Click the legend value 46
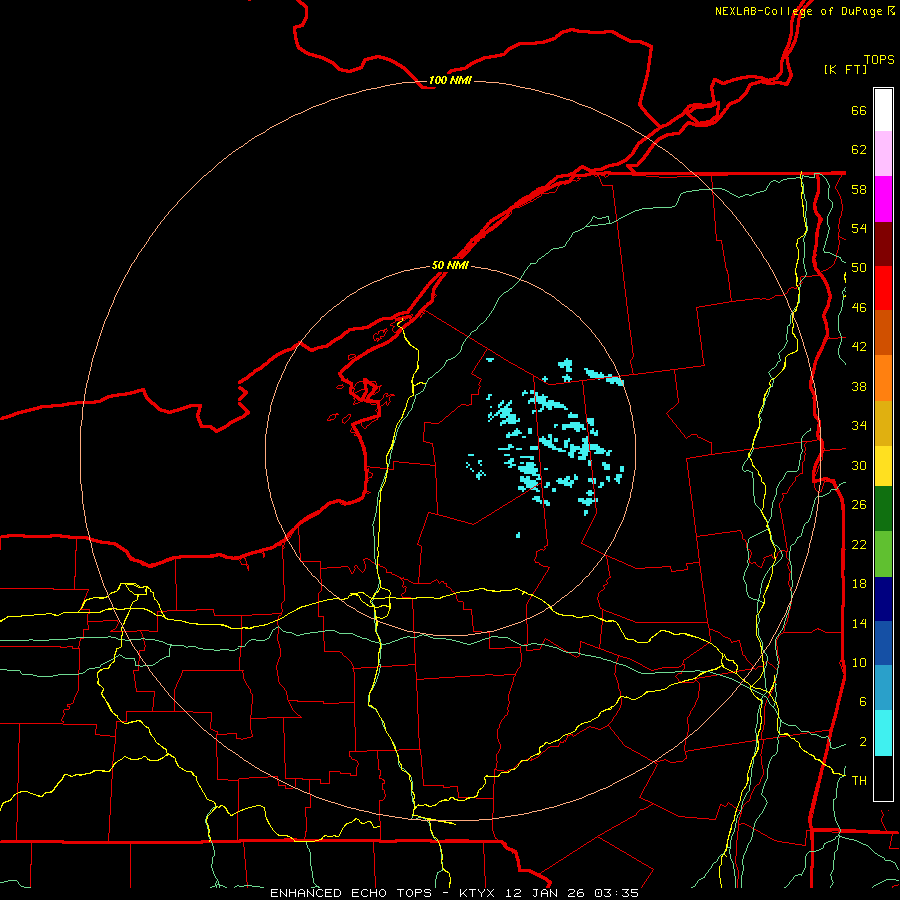 [859, 308]
